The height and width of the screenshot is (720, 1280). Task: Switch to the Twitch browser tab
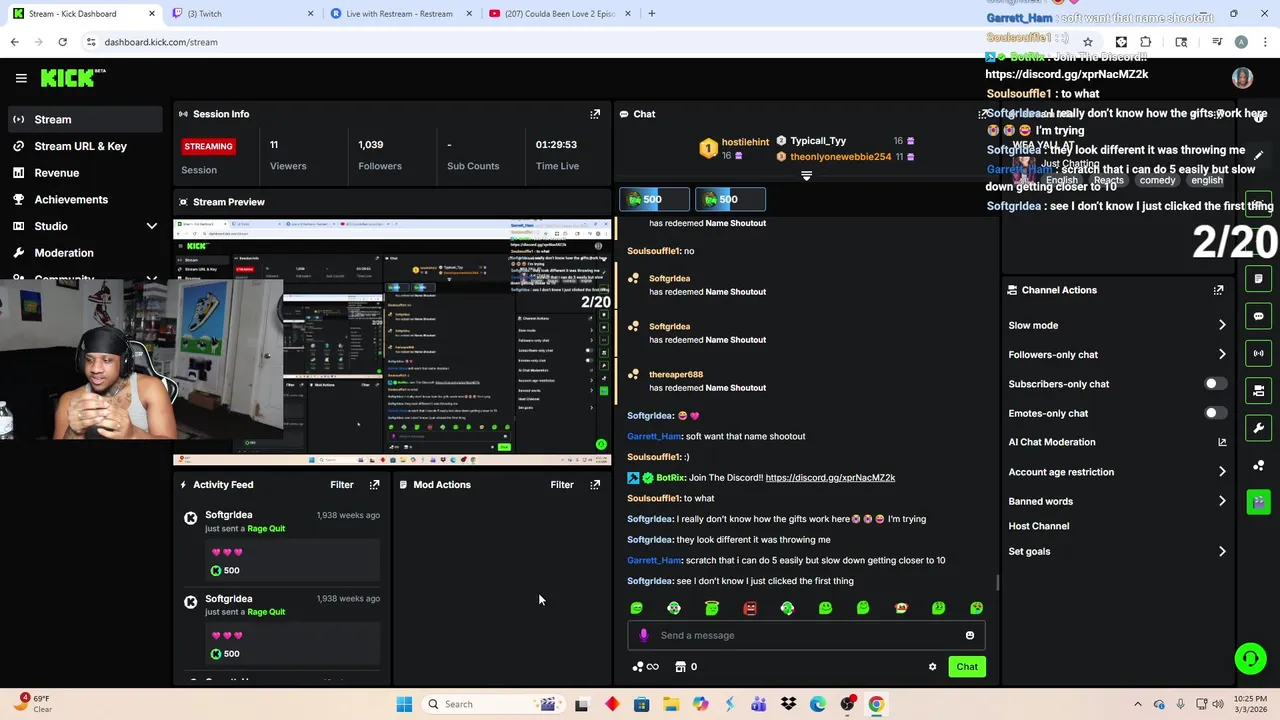click(x=240, y=14)
